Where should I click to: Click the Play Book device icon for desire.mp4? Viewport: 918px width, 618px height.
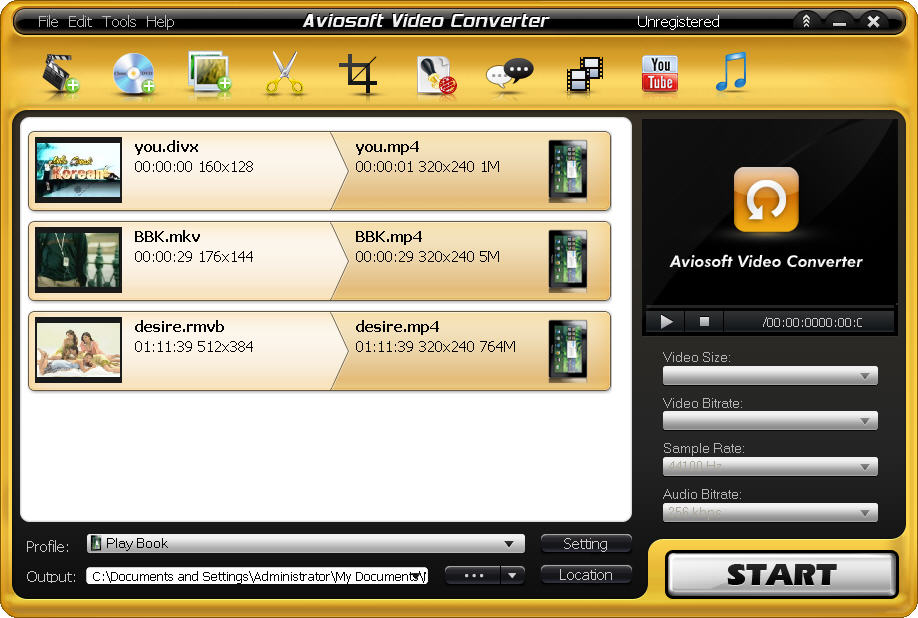[568, 351]
